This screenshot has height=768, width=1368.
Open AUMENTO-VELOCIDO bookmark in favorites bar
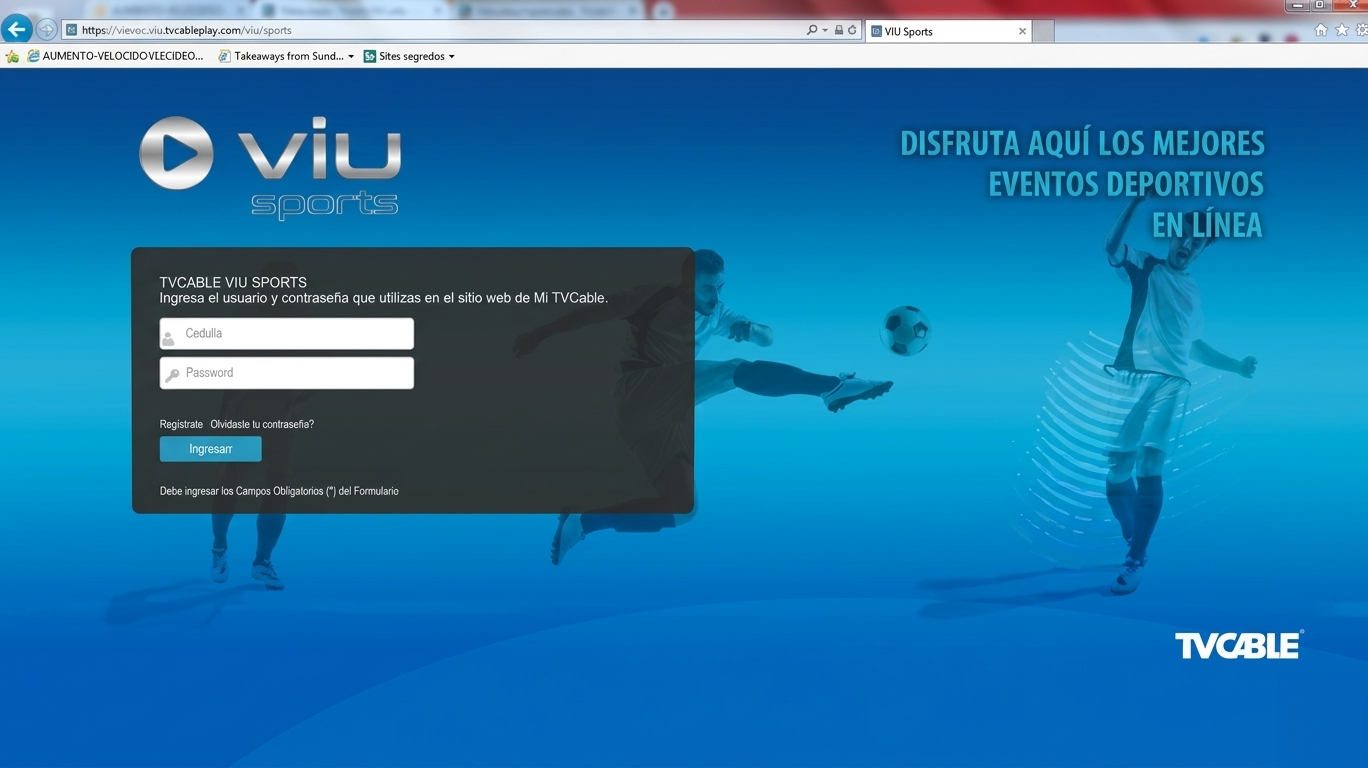115,56
